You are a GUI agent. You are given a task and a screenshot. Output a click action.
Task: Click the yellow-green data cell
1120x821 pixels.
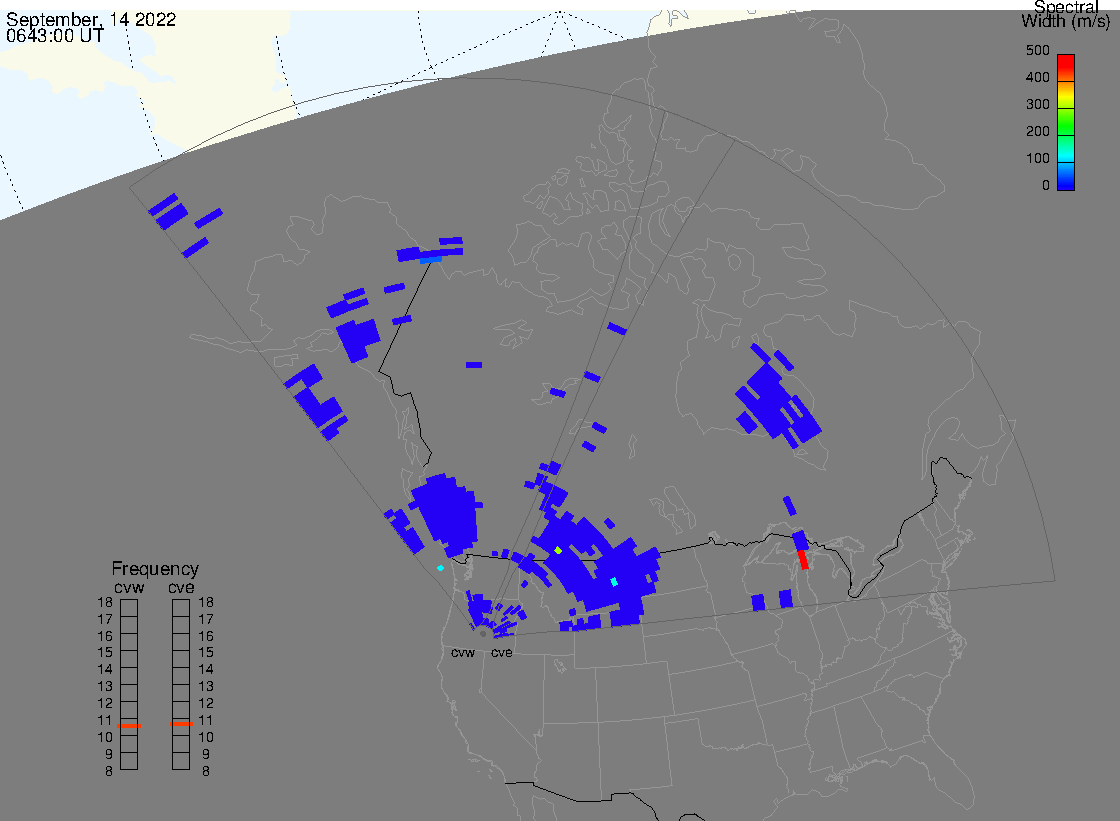(558, 550)
